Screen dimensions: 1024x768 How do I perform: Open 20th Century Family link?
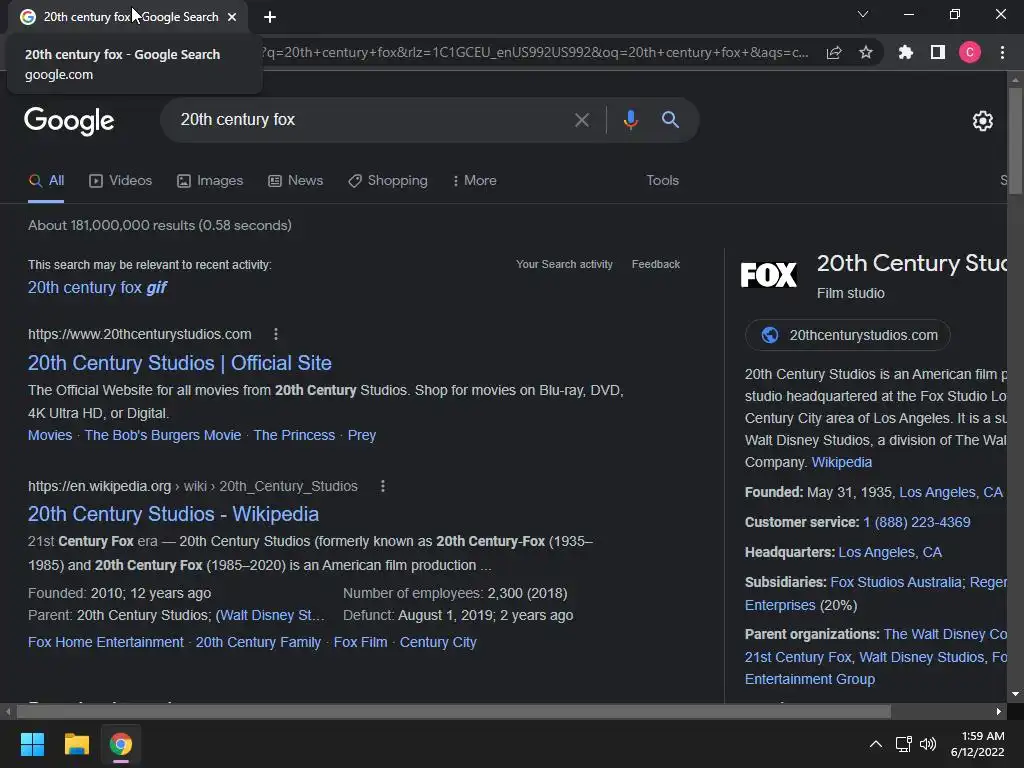point(259,643)
